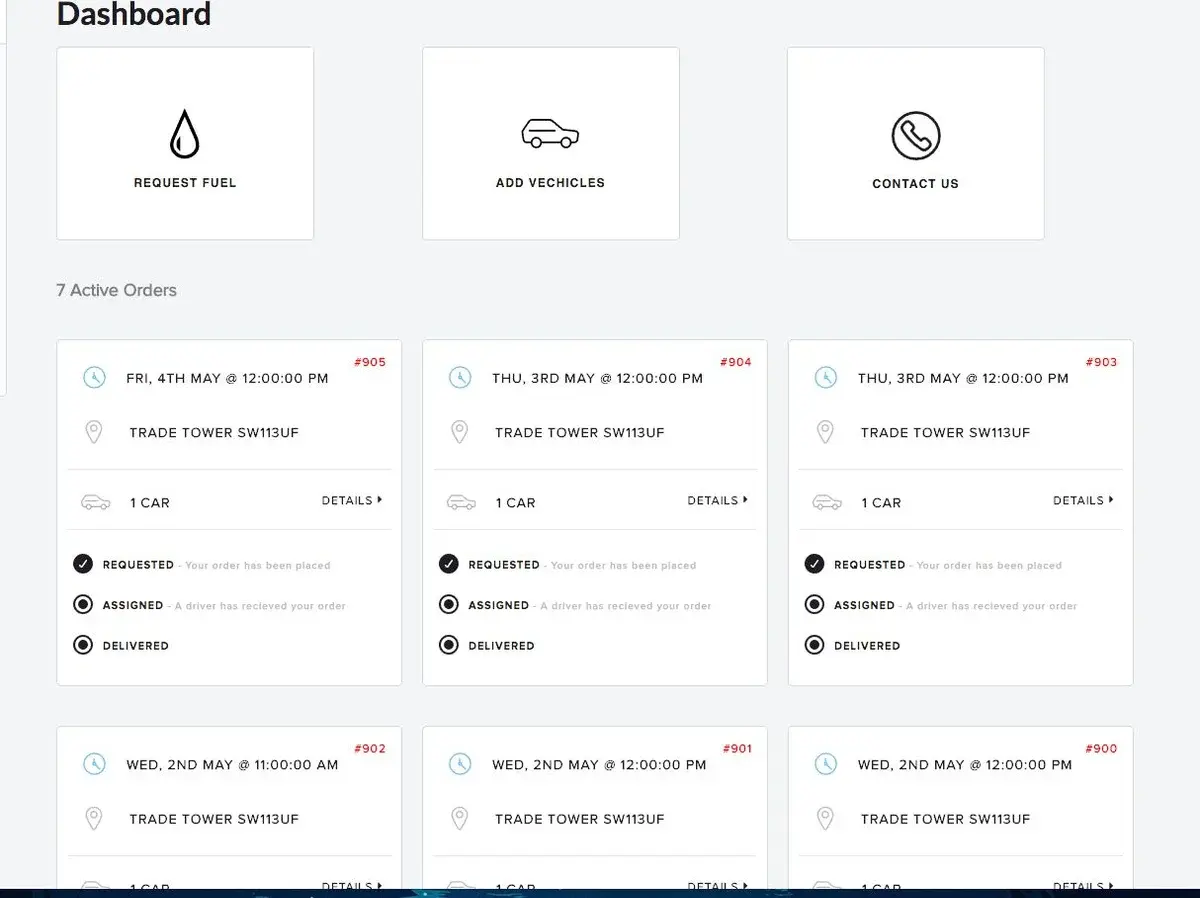Click the car icon next to 1 CAR on #903
Screen dimensions: 1200x898
[x=826, y=503]
